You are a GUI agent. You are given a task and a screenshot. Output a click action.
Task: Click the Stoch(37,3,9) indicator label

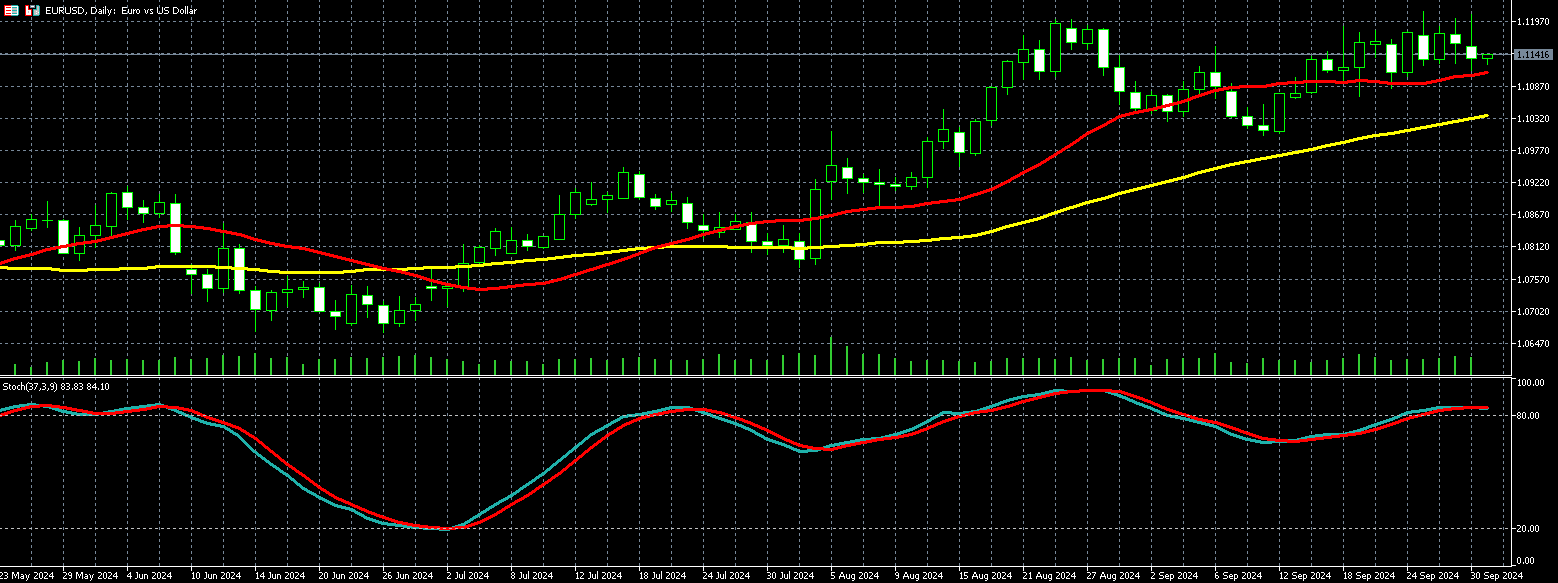pos(55,386)
